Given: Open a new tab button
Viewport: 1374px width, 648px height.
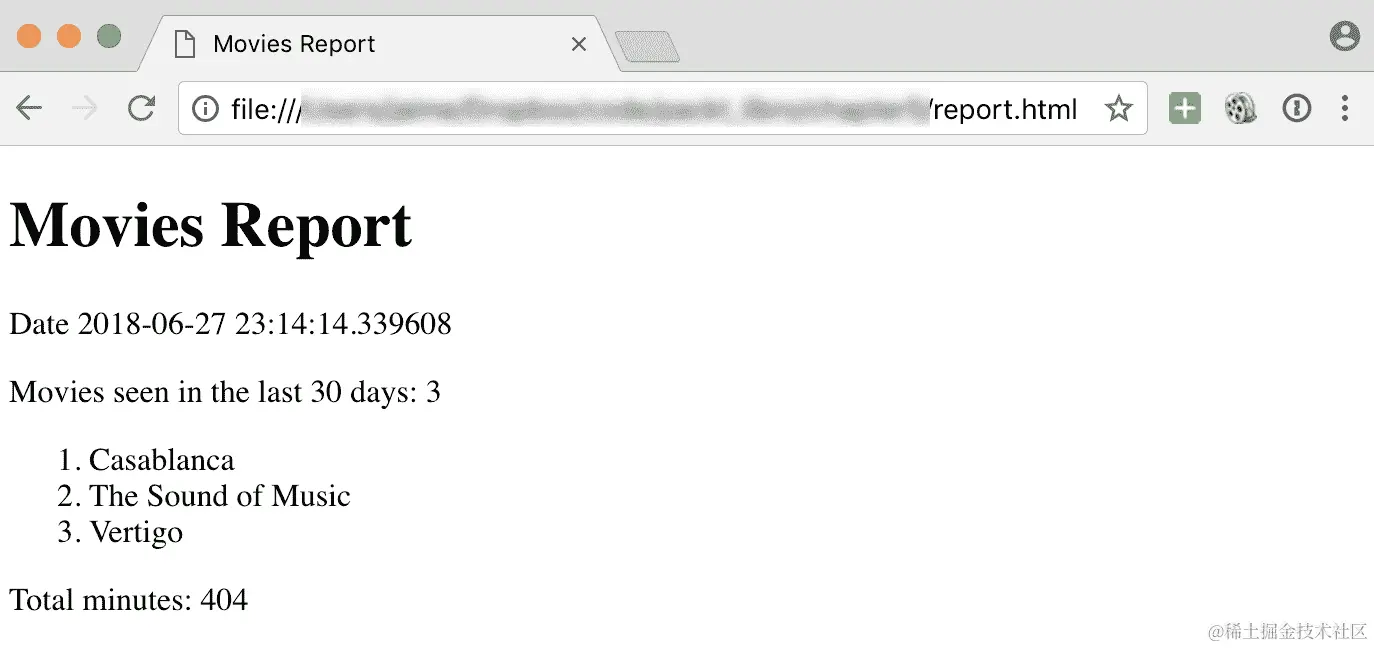Looking at the screenshot, I should pyautogui.click(x=647, y=46).
